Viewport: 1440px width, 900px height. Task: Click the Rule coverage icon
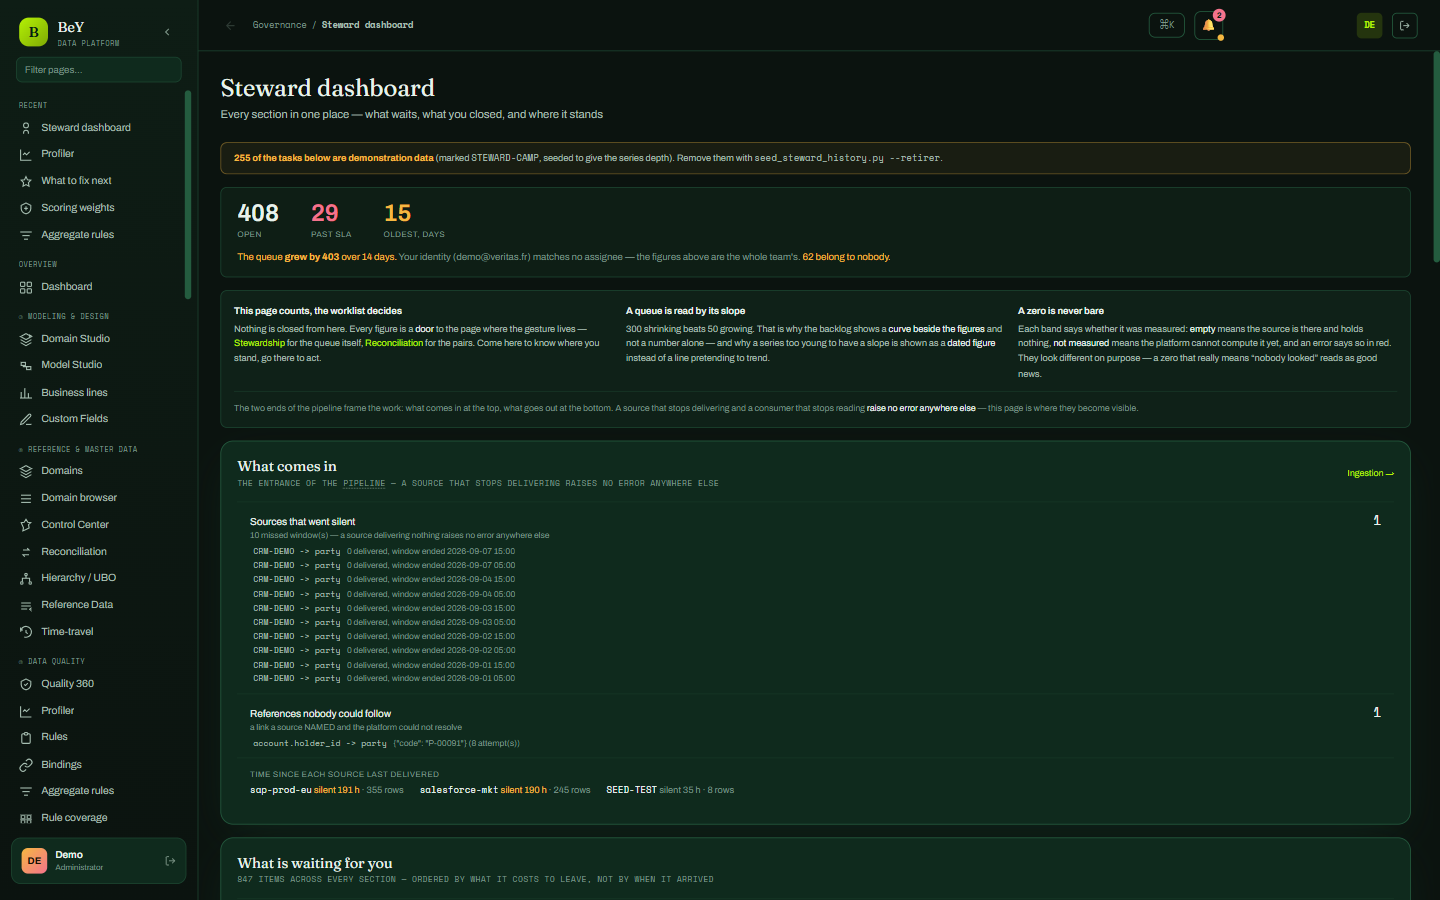26,818
